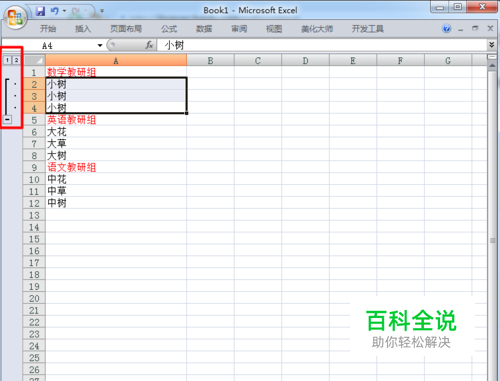Restore the workbook window
This screenshot has width=500, height=381.
(475, 29)
